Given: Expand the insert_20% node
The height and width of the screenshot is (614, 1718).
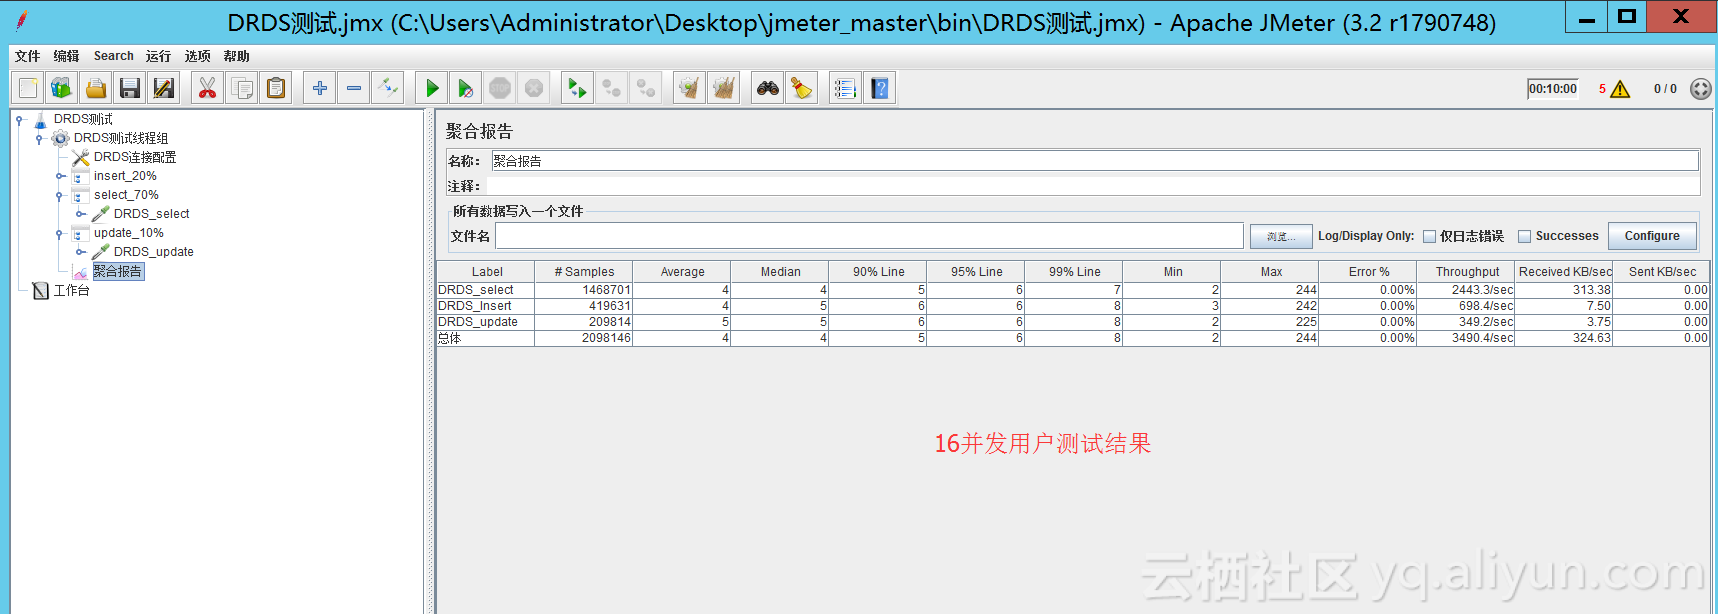Looking at the screenshot, I should click(x=60, y=177).
